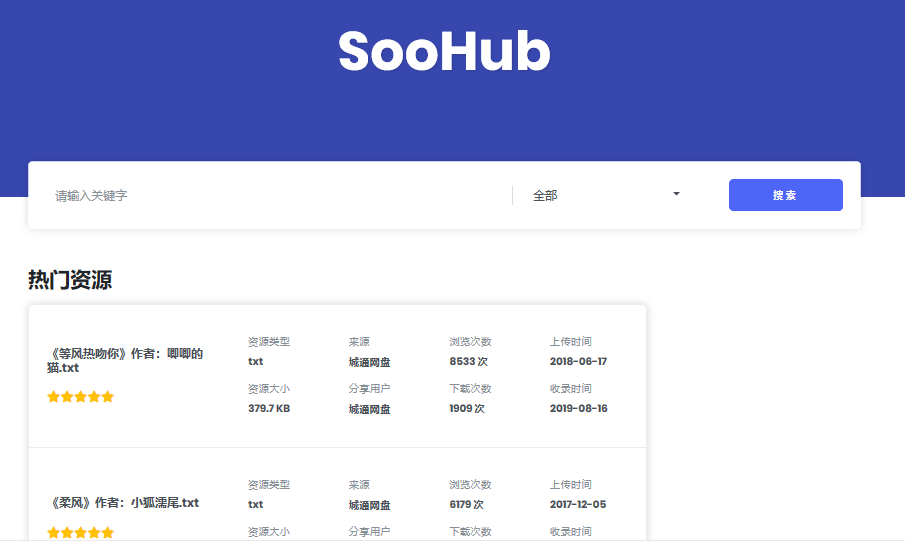Click the 搜索 button
The width and height of the screenshot is (905, 545).
pos(786,195)
